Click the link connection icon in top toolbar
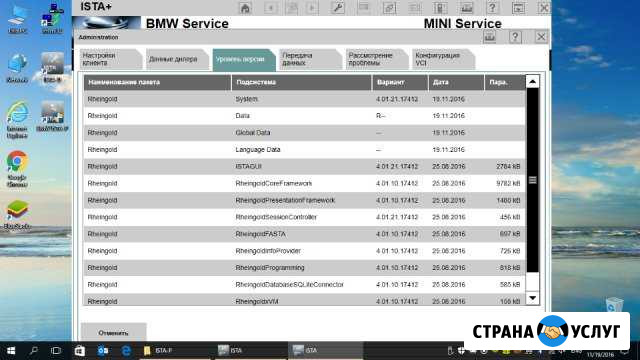This screenshot has width=640, height=360. [x=389, y=8]
